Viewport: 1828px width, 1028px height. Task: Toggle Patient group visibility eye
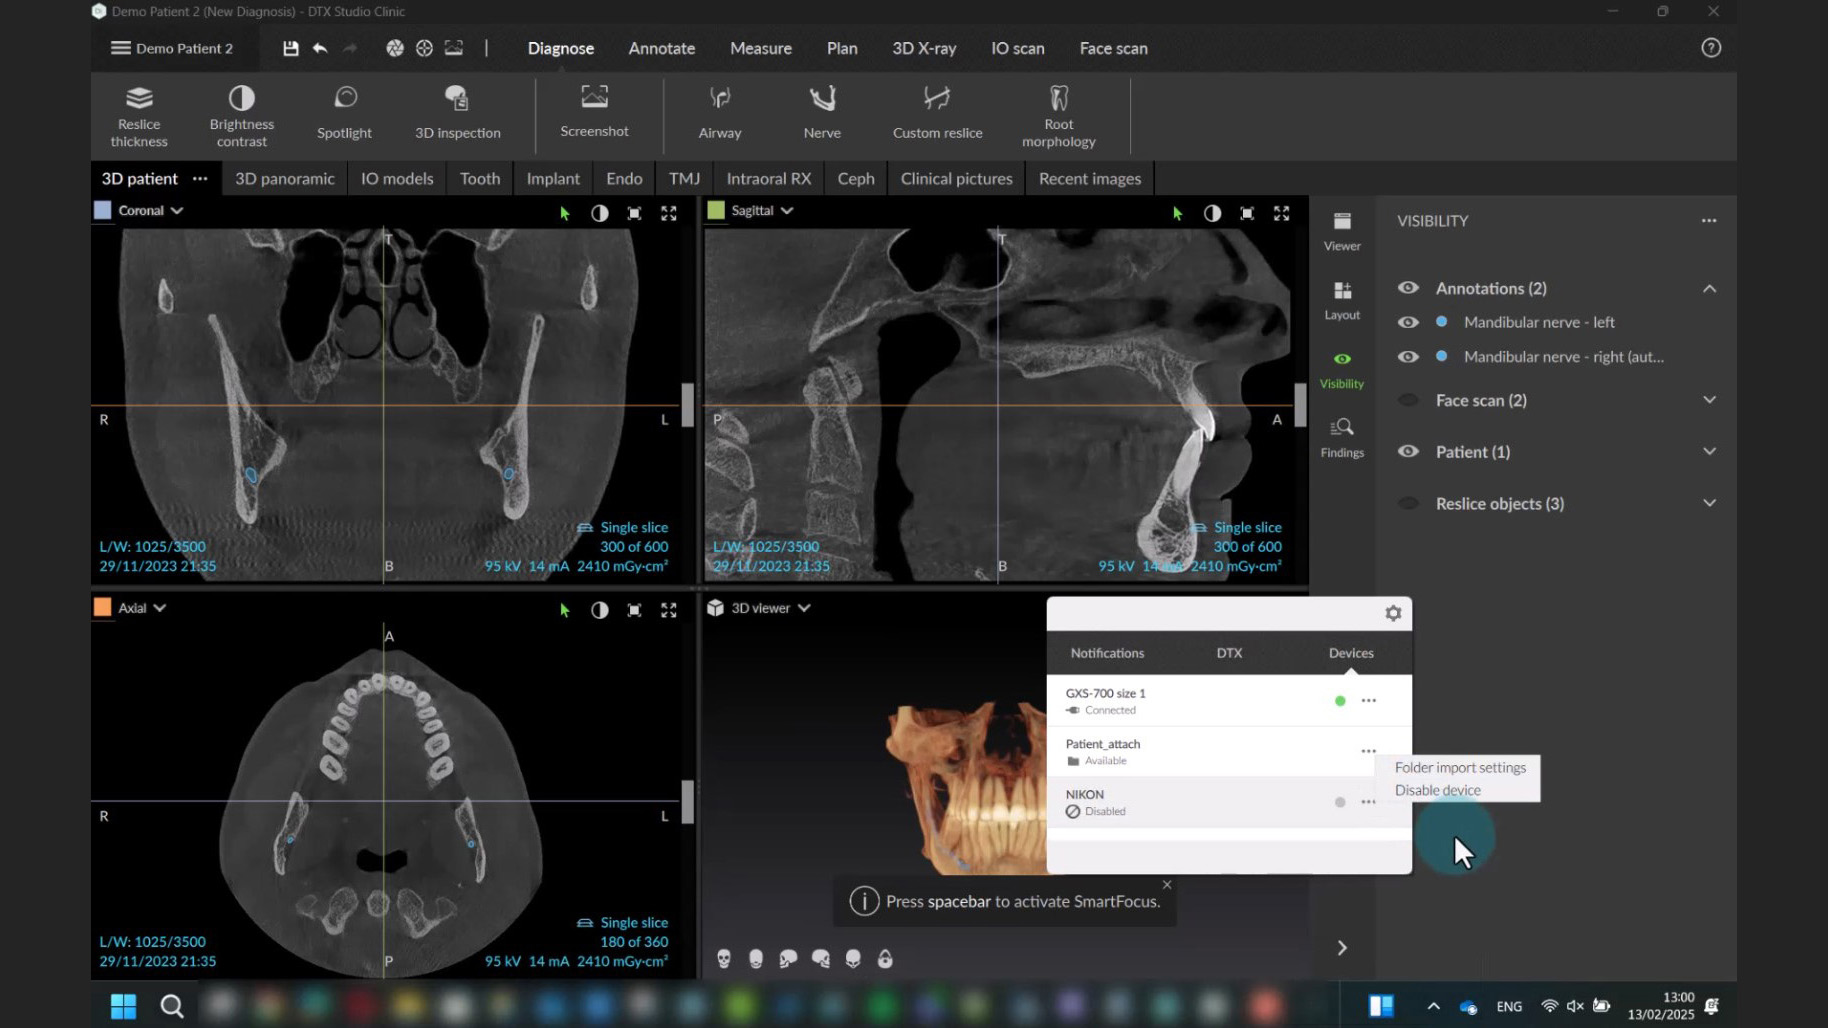pos(1408,452)
